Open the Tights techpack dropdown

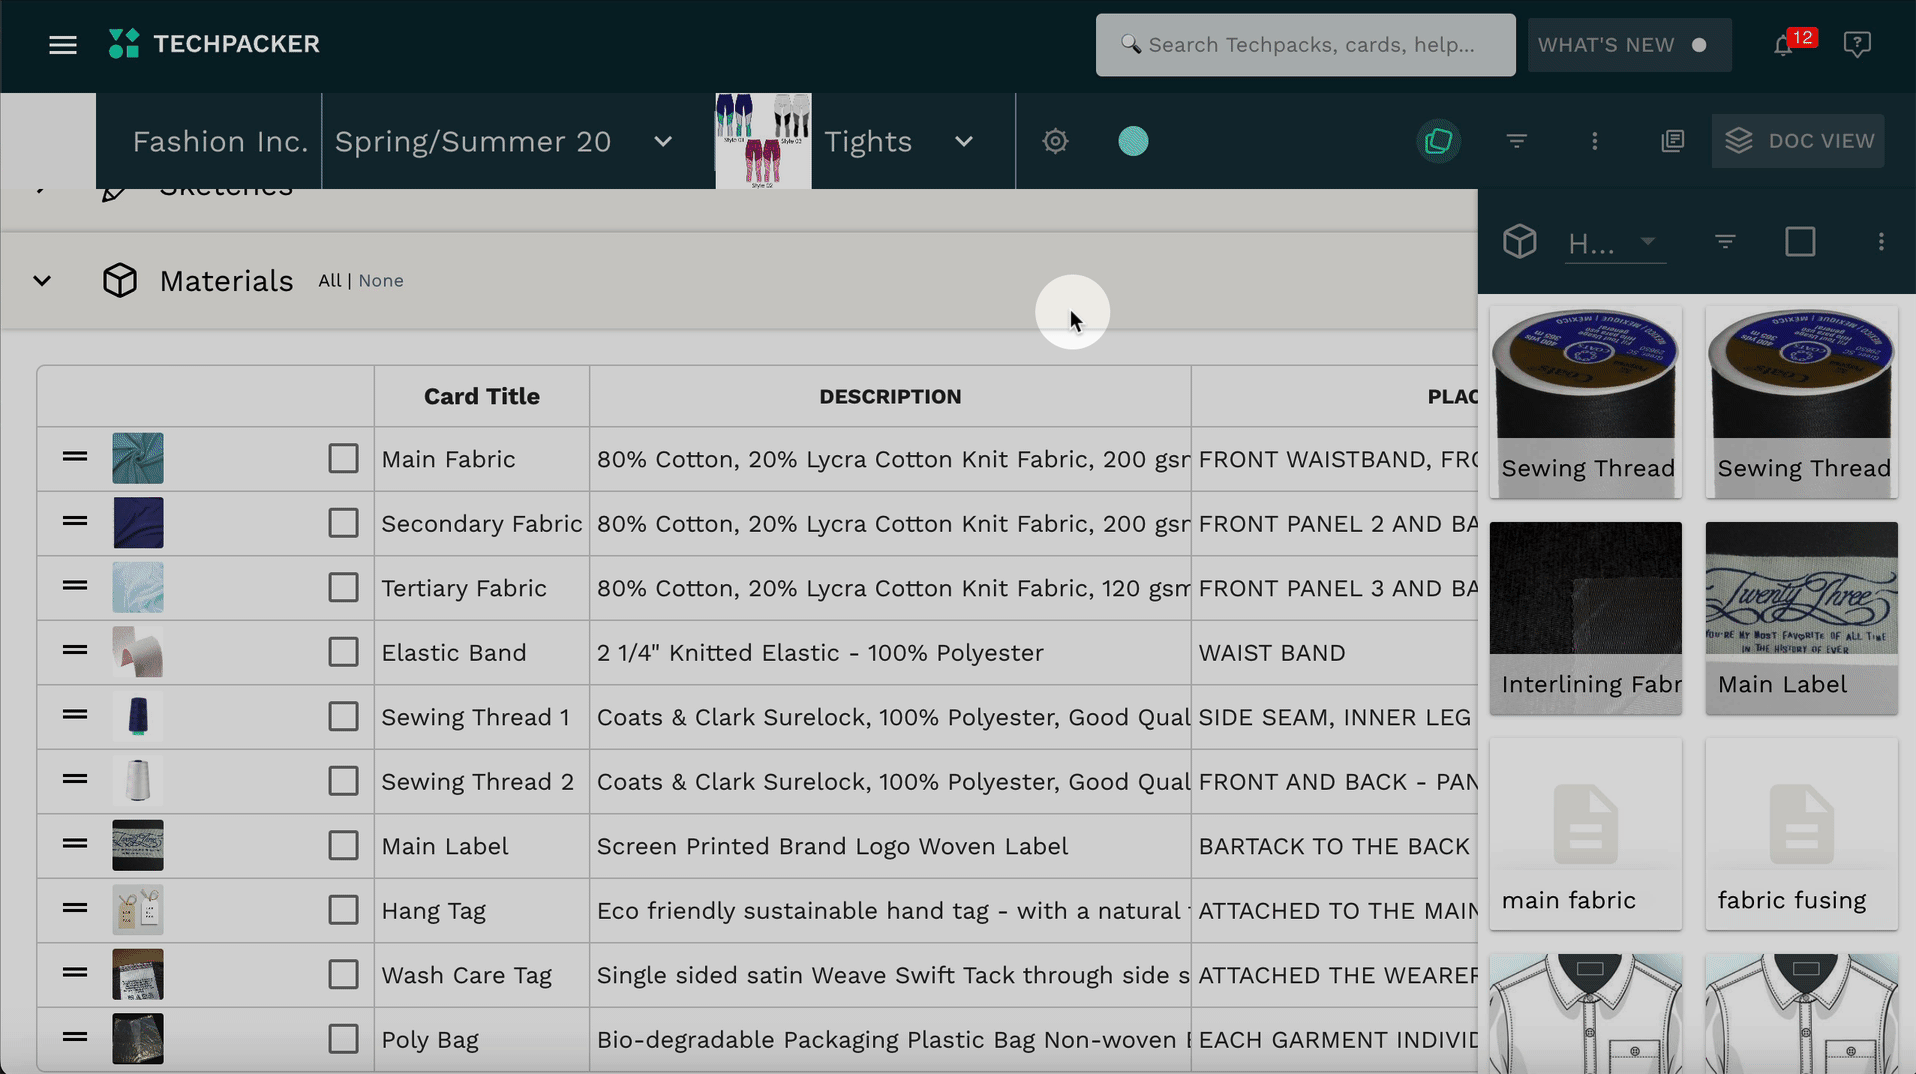[964, 142]
